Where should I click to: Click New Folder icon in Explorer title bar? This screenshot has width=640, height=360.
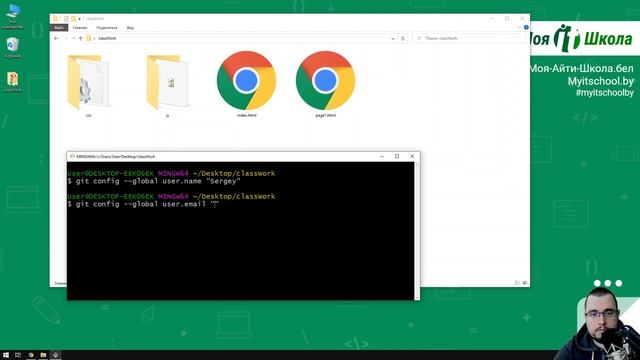[x=73, y=18]
